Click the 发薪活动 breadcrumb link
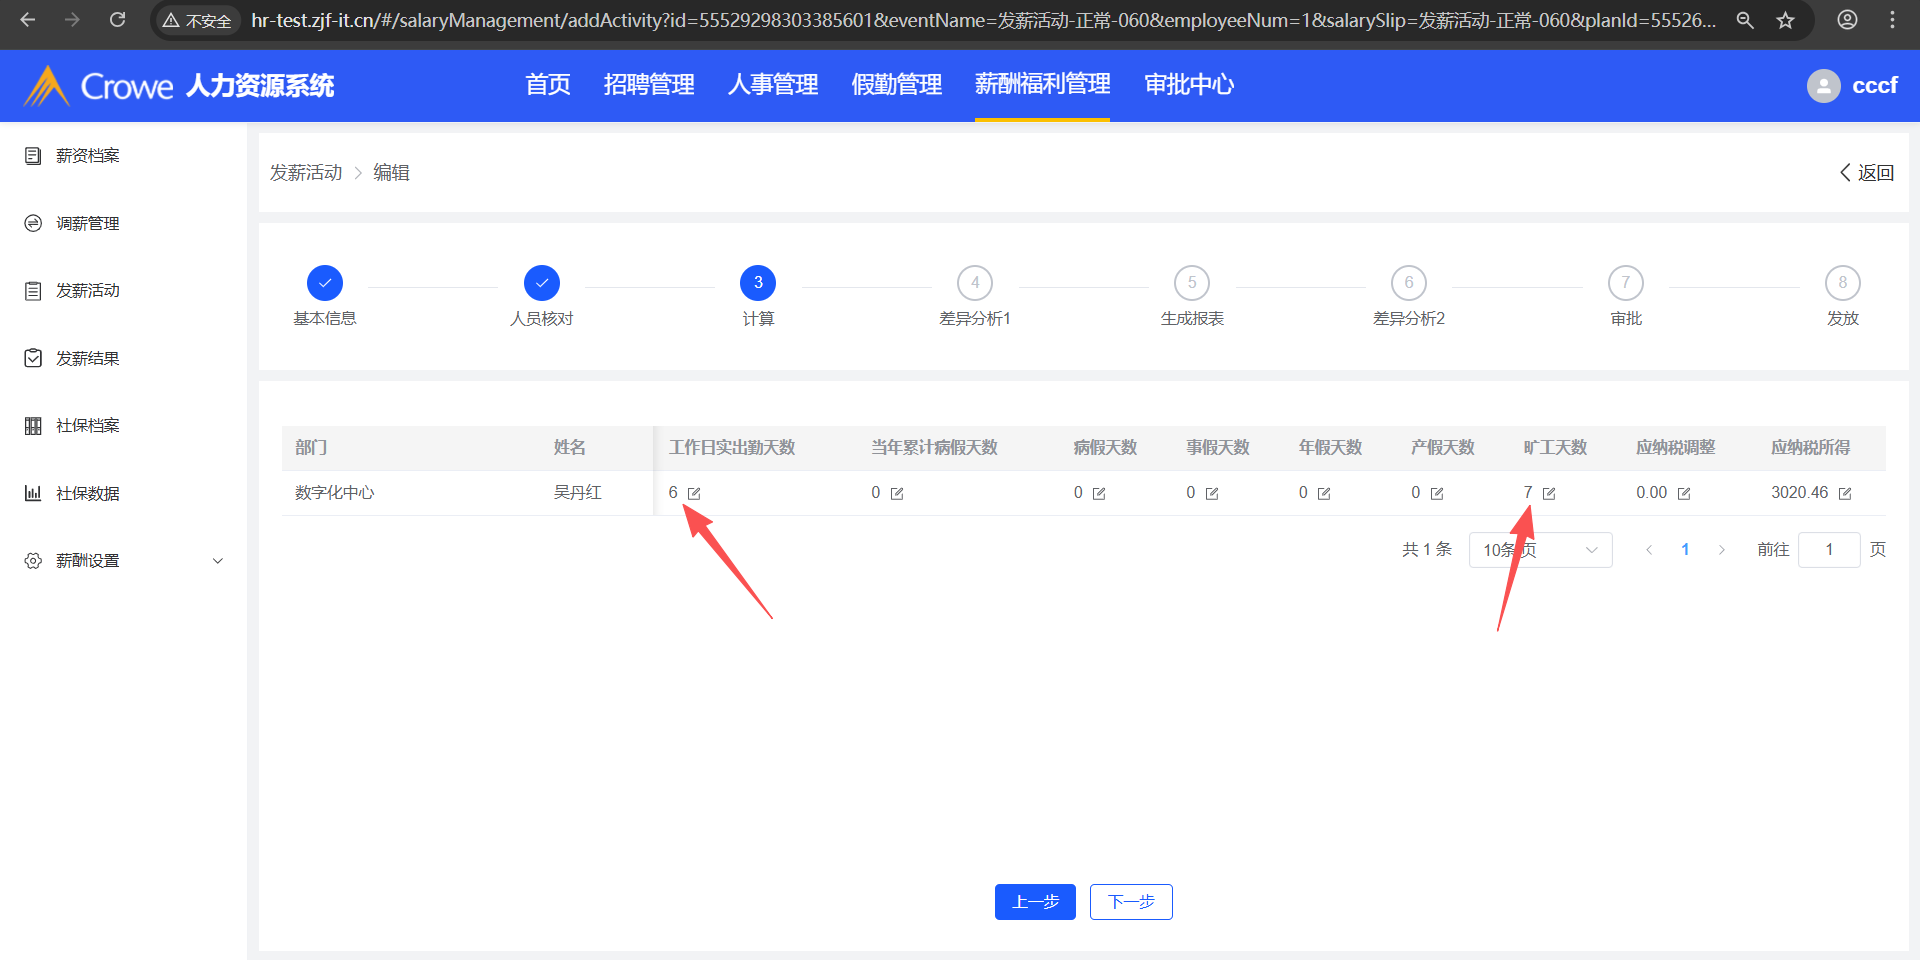Viewport: 1920px width, 960px height. click(x=306, y=173)
